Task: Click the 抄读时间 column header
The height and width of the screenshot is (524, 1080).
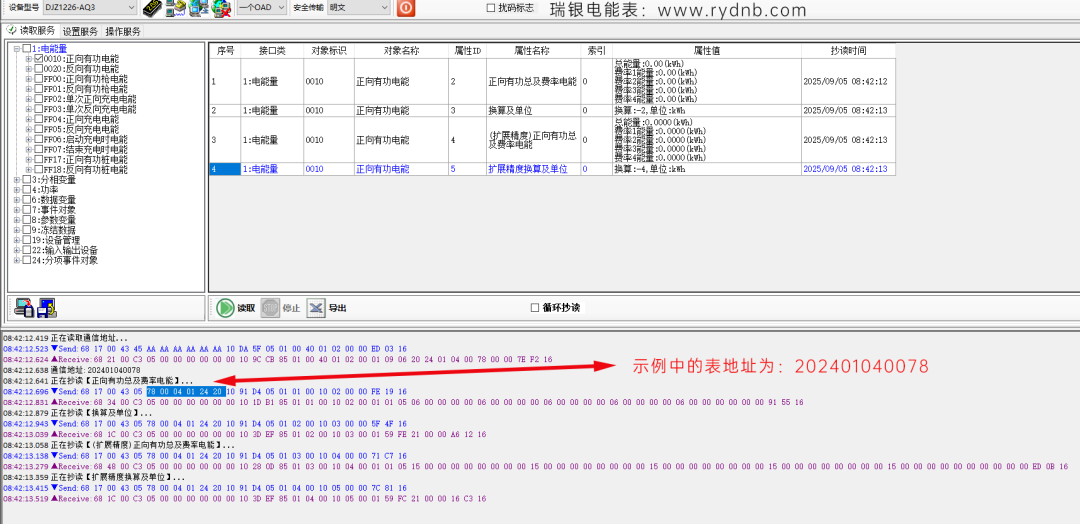Action: click(848, 51)
